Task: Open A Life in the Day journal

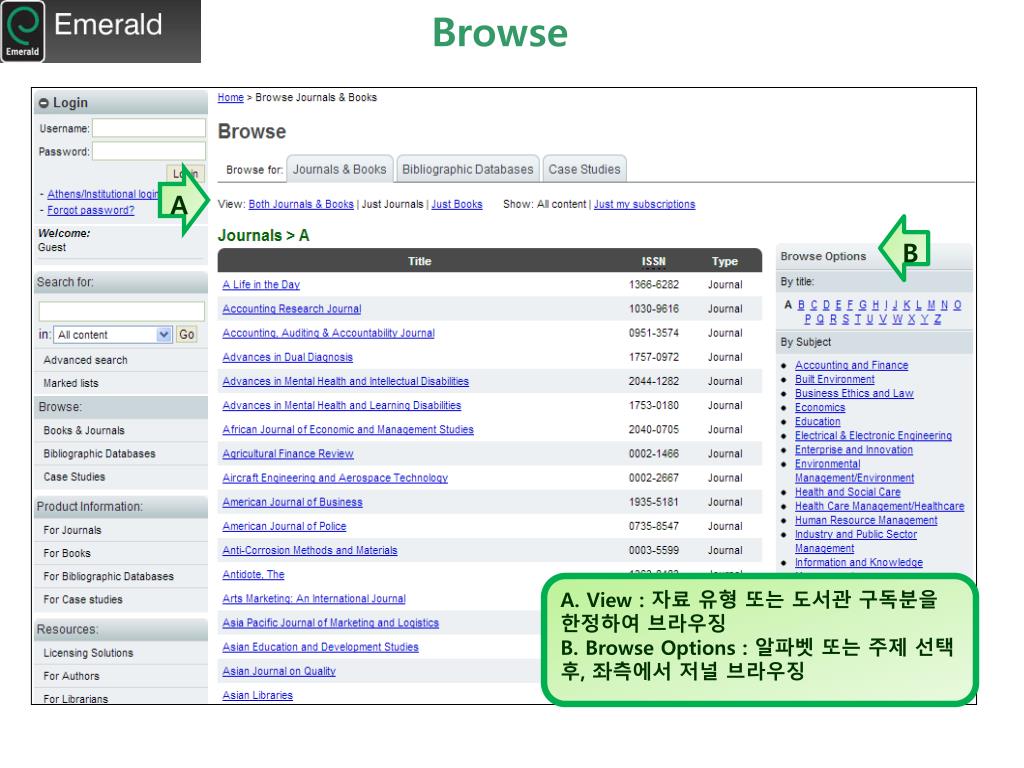Action: (x=261, y=285)
